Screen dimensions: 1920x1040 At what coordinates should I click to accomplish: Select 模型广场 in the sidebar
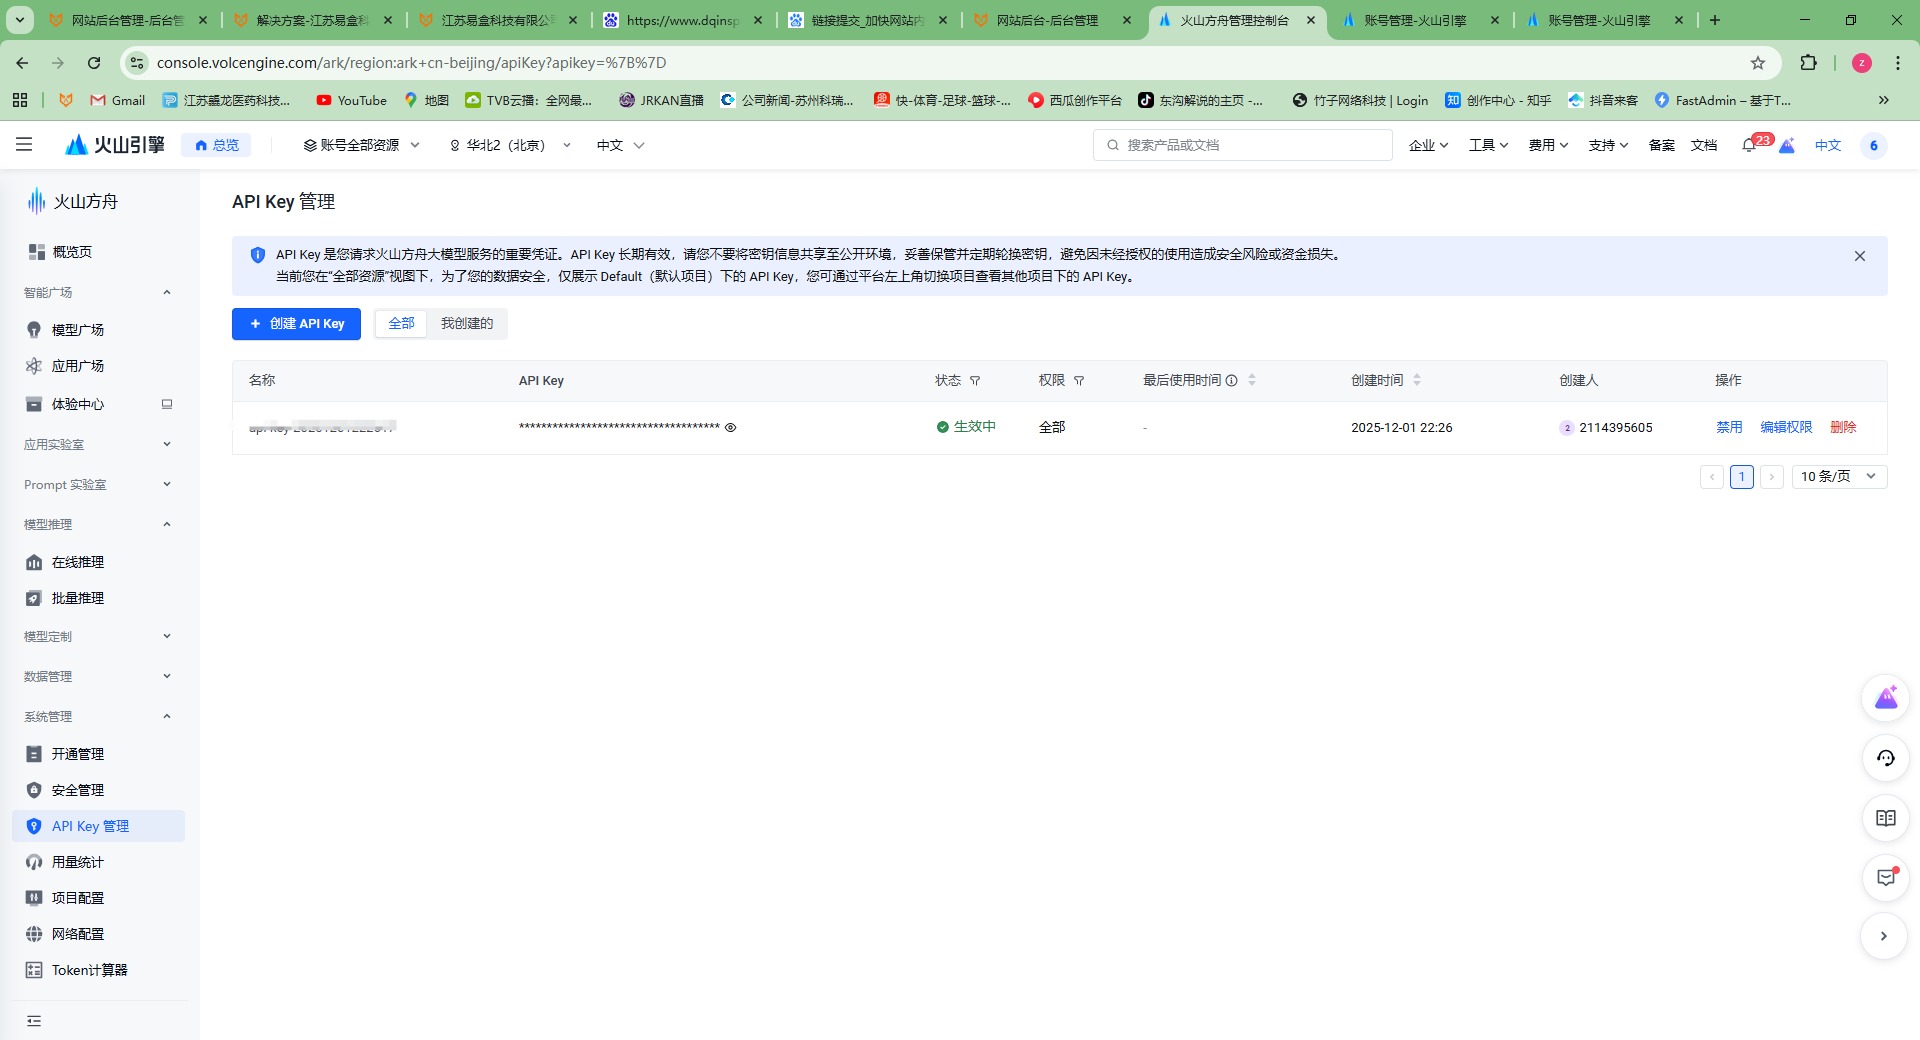(x=77, y=329)
